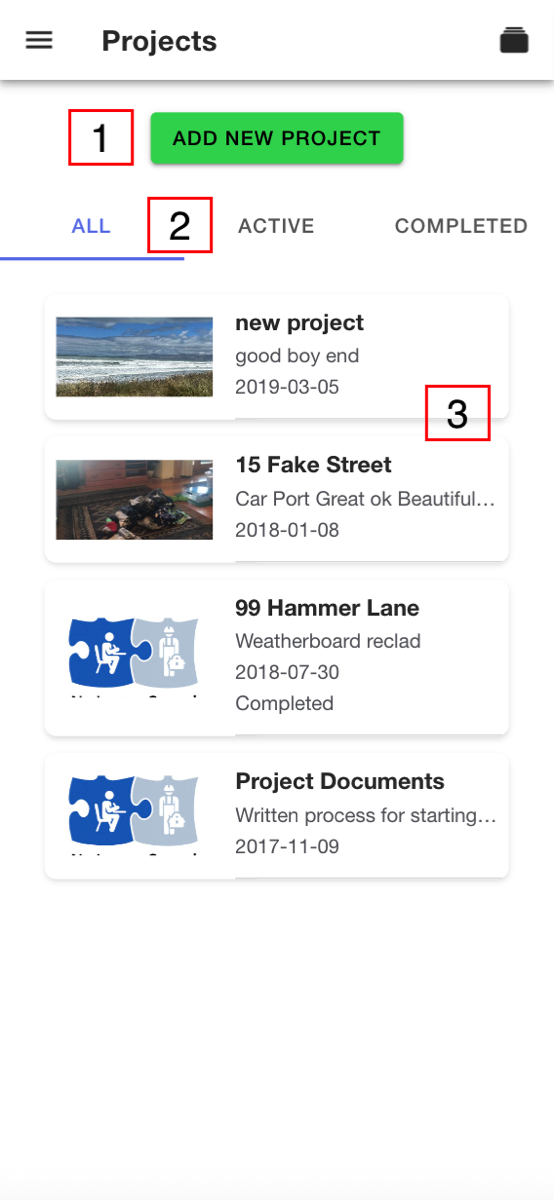This screenshot has height=1200, width=554.
Task: Open the 15 Fake Street photo thumbnail
Action: [x=134, y=499]
